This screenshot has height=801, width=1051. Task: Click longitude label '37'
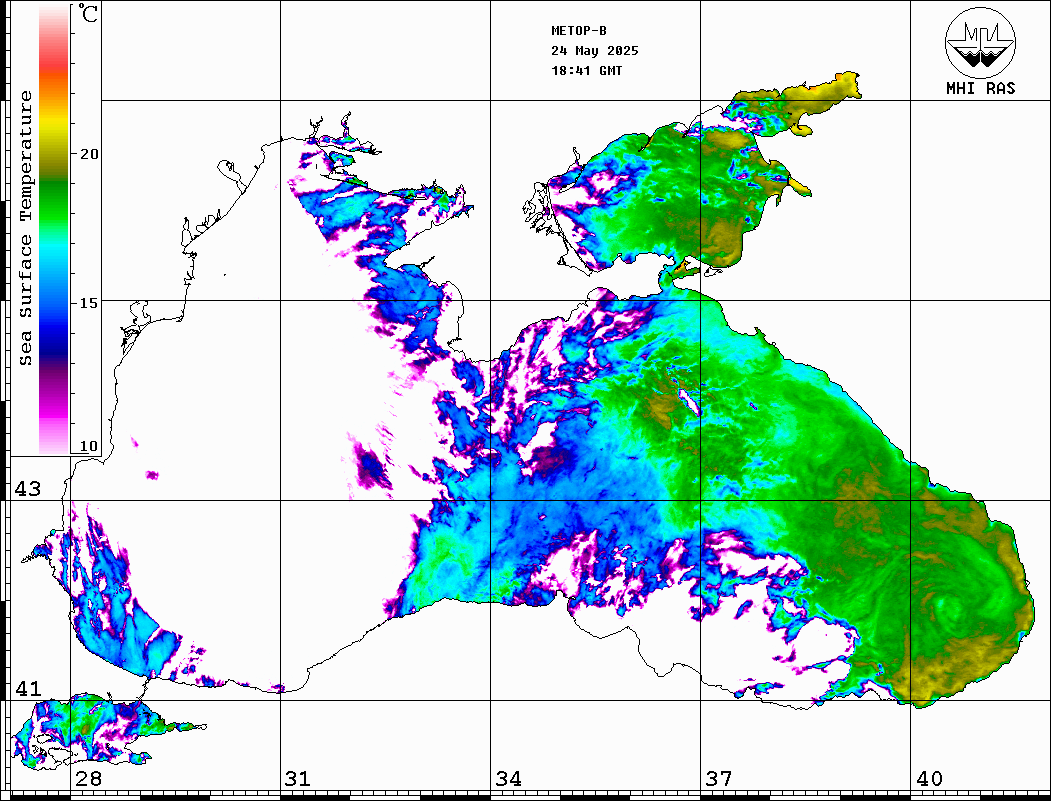point(719,779)
